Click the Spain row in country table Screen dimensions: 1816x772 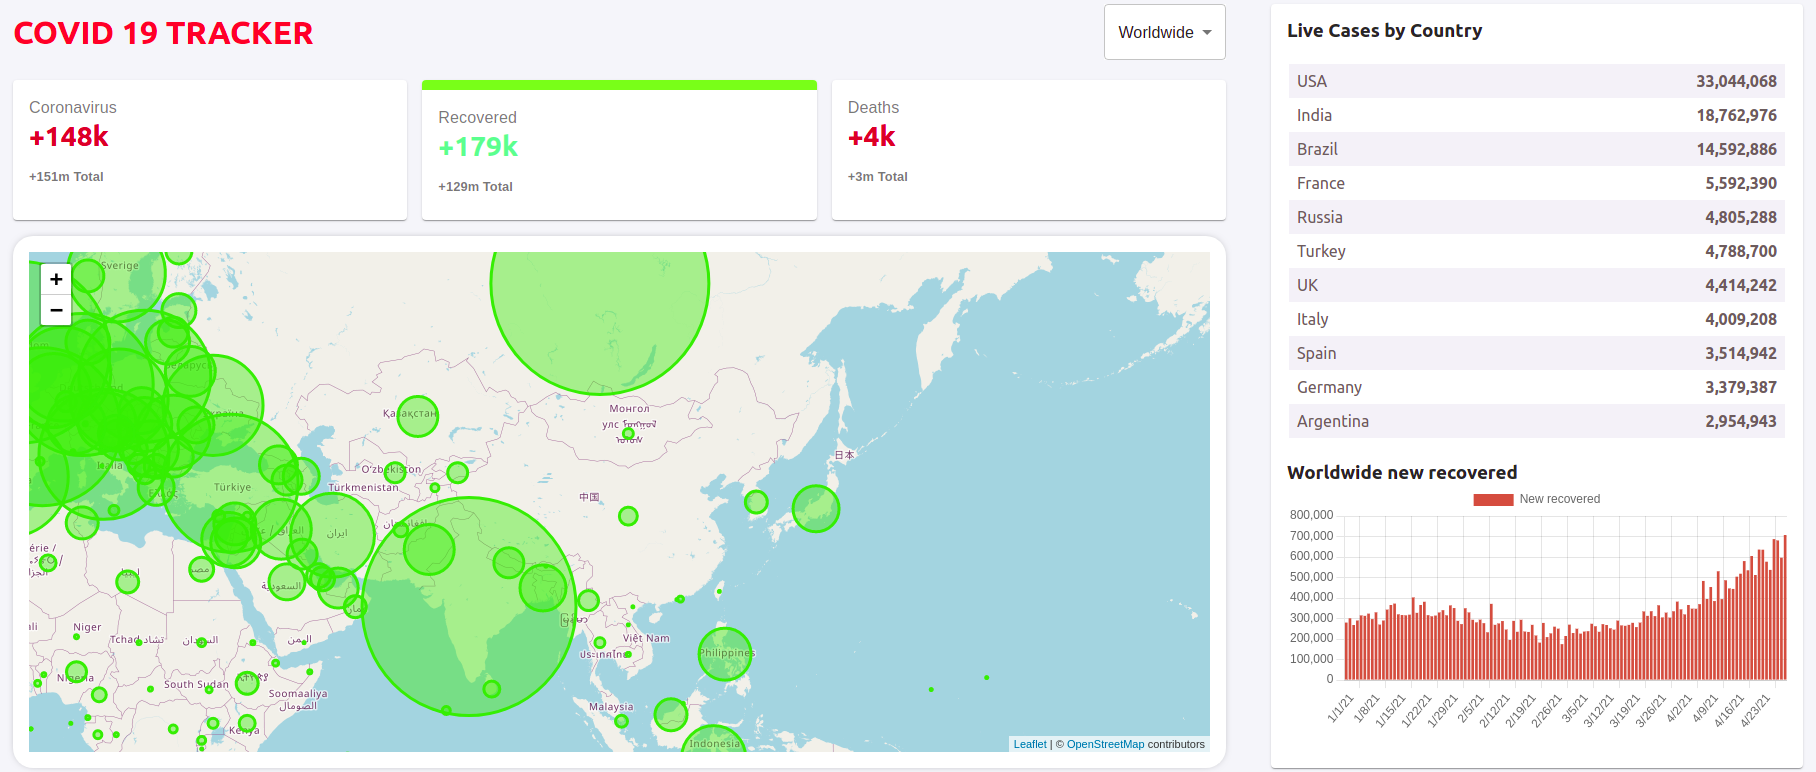[1537, 353]
